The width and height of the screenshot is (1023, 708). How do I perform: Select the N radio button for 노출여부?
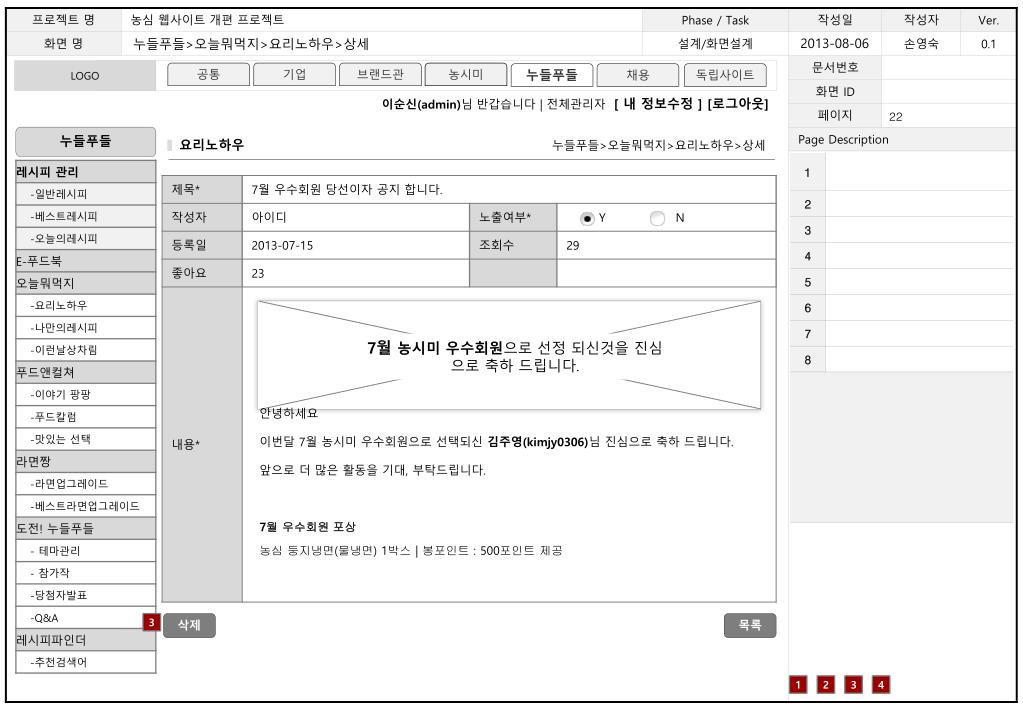coord(658,219)
